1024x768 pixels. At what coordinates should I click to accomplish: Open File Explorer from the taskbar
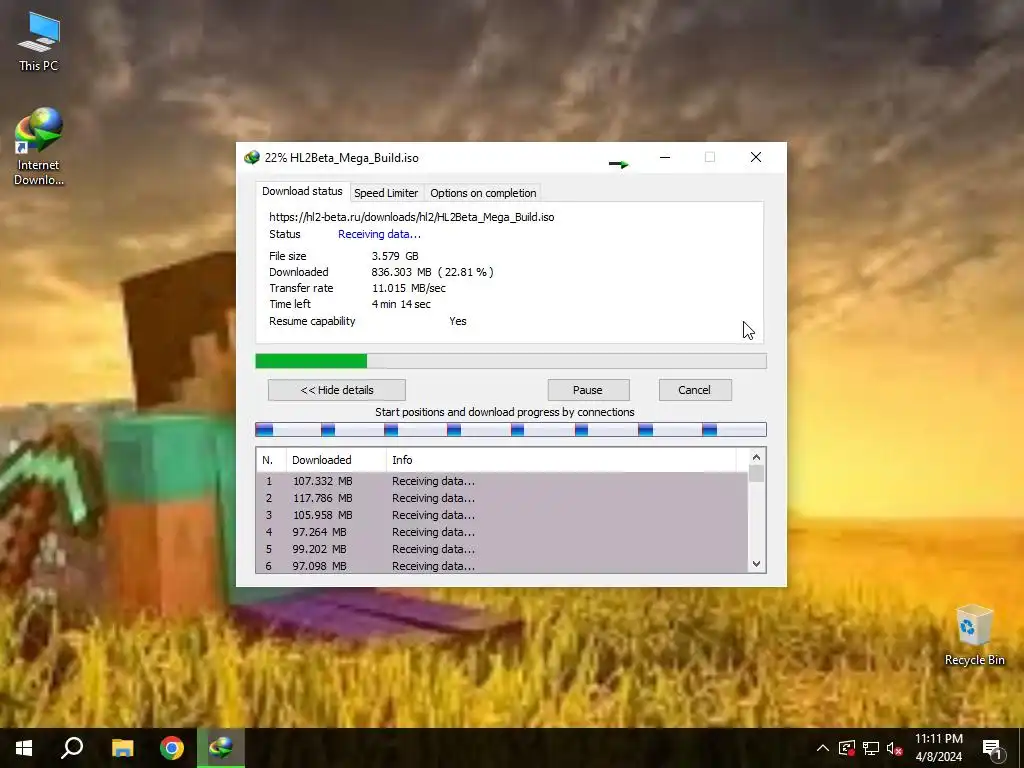click(x=122, y=748)
